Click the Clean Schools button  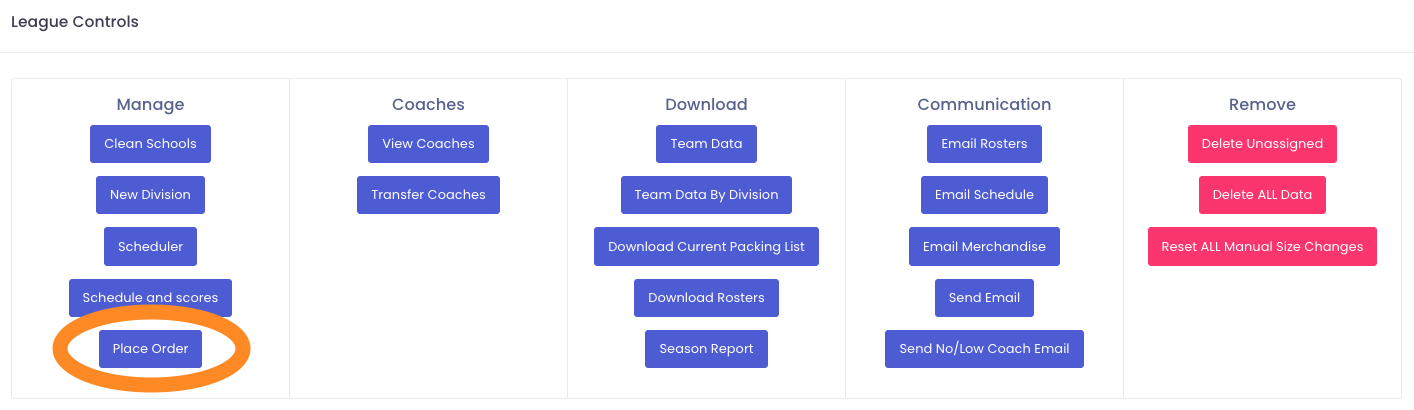pos(150,143)
